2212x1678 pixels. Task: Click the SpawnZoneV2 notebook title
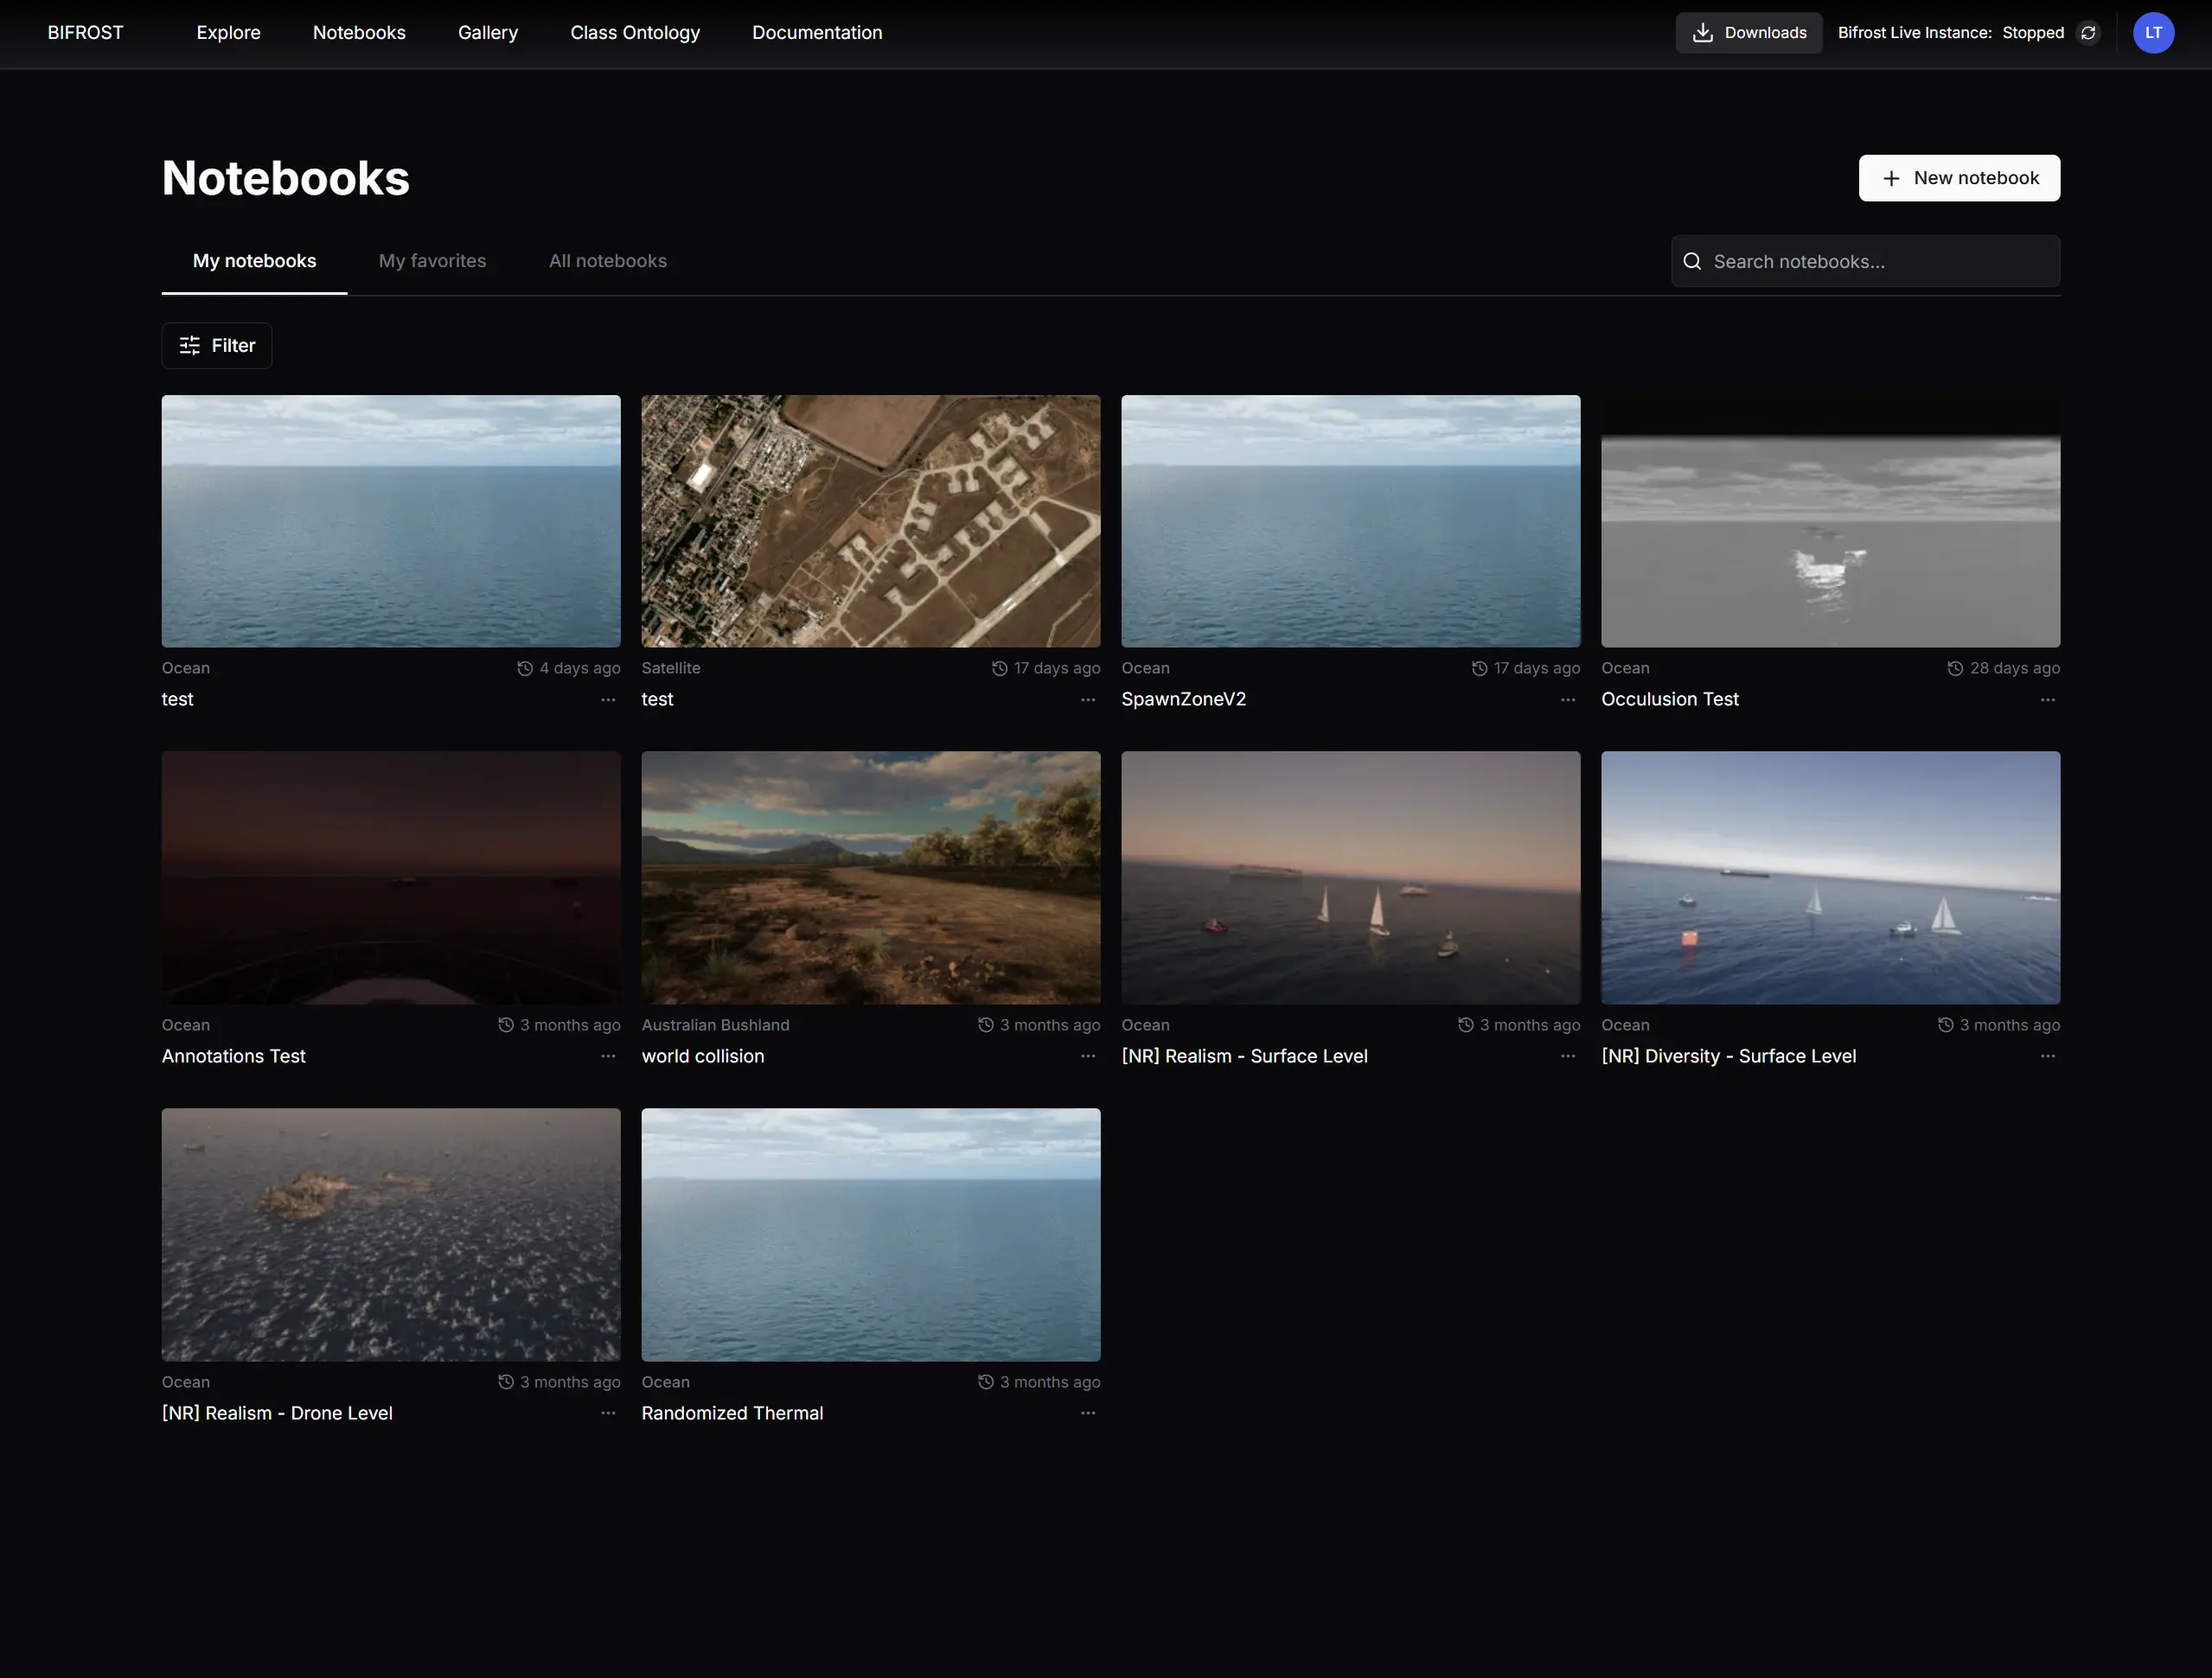coord(1184,699)
